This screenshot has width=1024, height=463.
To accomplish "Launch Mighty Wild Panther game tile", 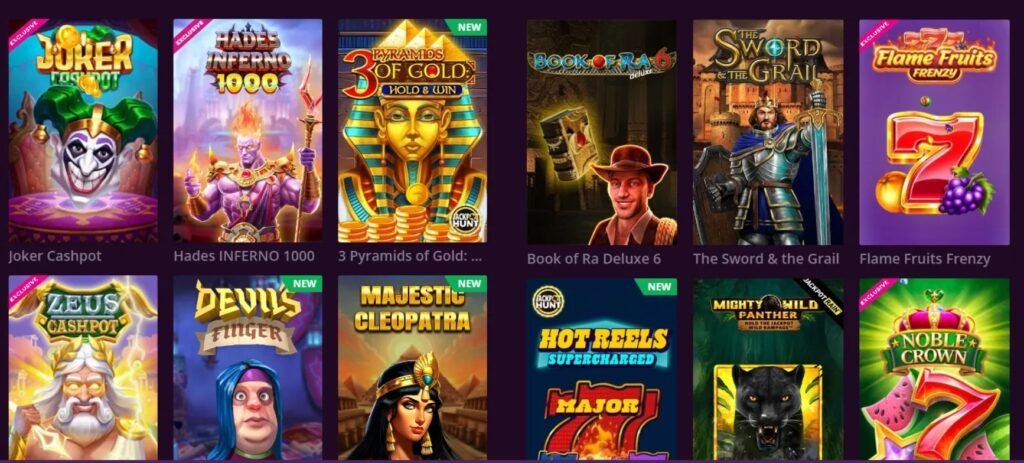I will click(x=768, y=369).
